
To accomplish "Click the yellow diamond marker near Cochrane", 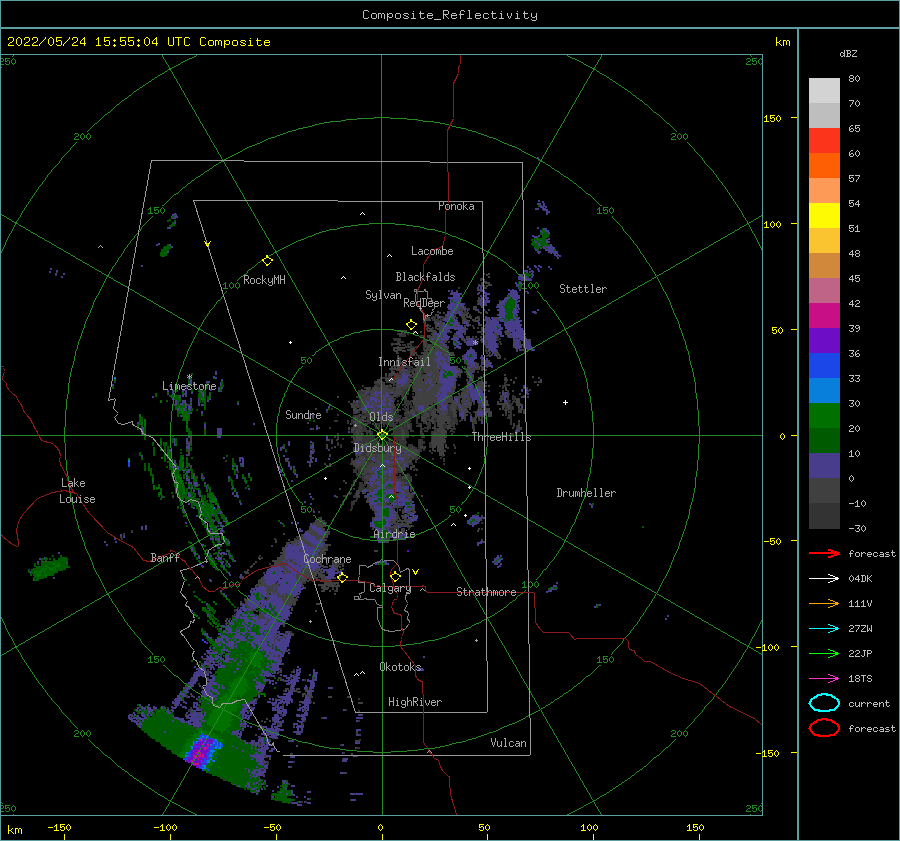I will point(342,577).
